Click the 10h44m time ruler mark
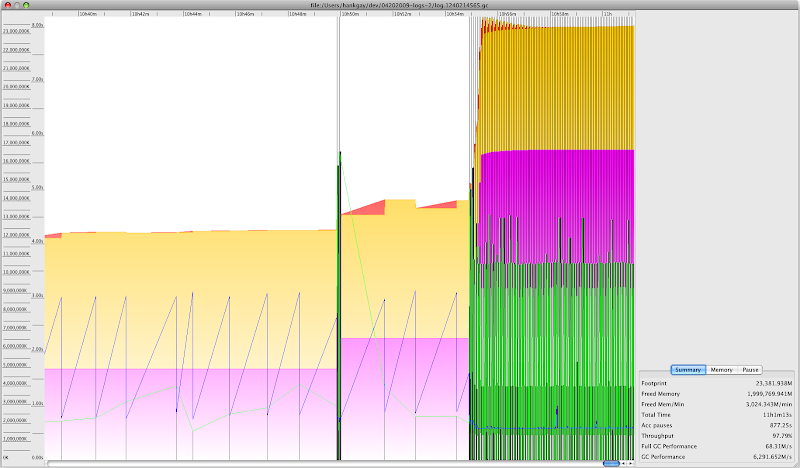Viewport: 800px width, 468px height. coord(193,15)
